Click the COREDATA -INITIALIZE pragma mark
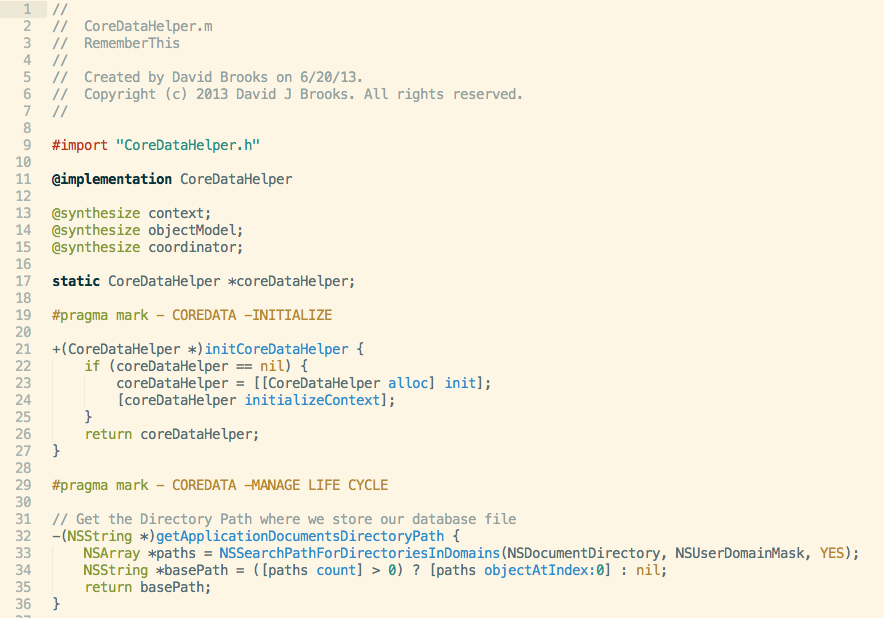Screen dimensions: 884x618 [252, 315]
